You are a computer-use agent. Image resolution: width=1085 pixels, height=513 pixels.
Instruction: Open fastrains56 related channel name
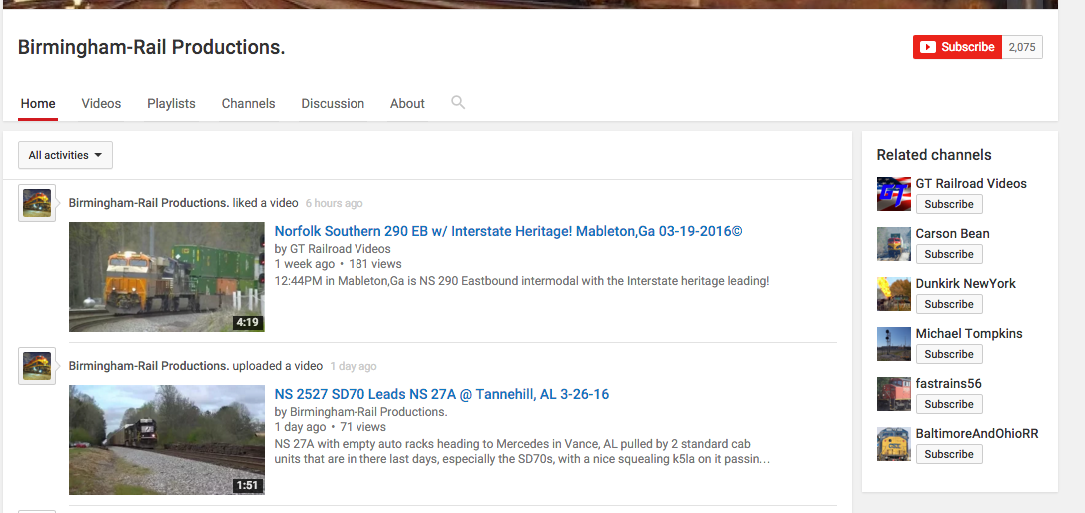click(949, 384)
